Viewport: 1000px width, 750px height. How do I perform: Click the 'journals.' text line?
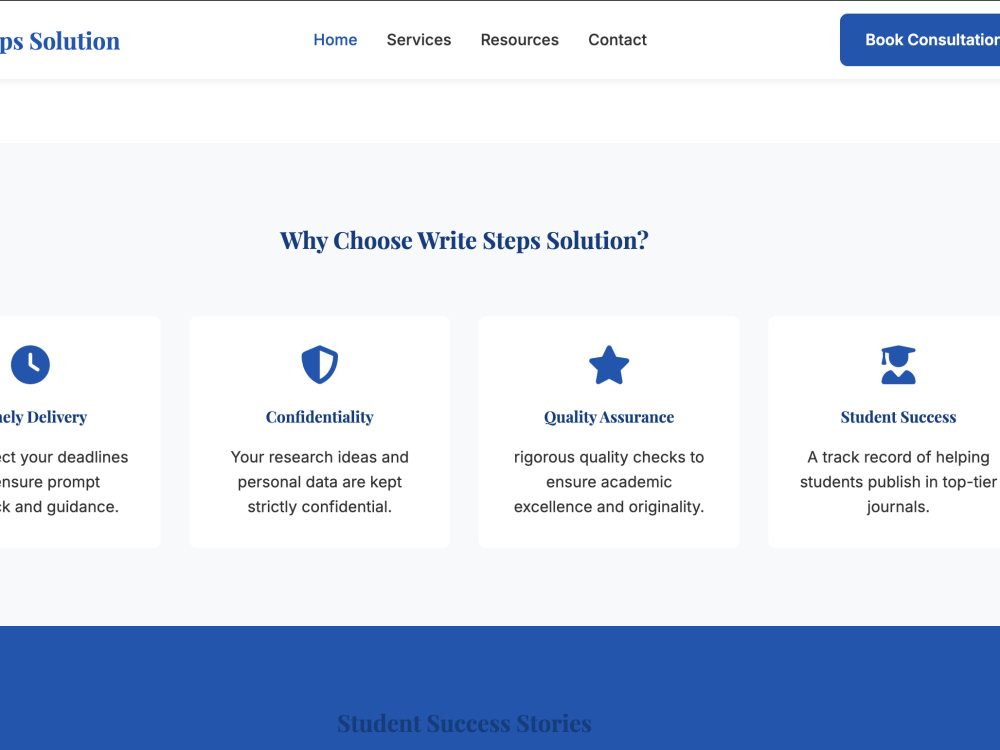pyautogui.click(x=898, y=507)
